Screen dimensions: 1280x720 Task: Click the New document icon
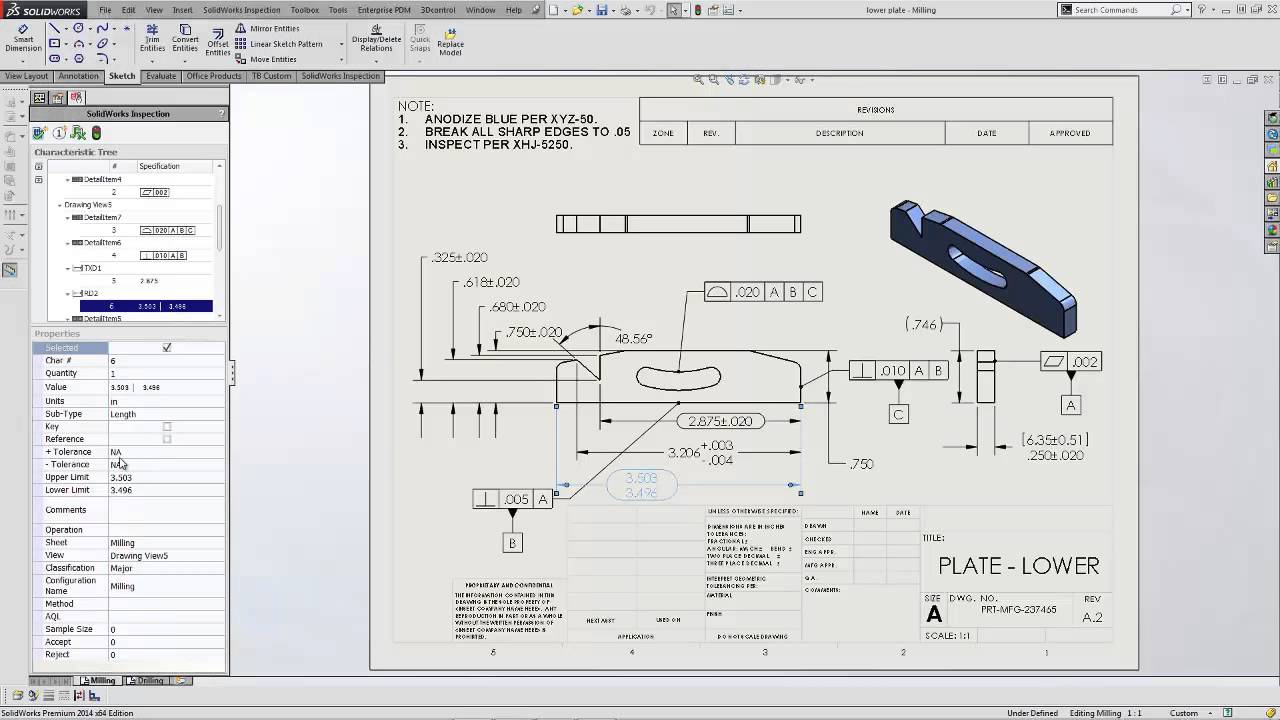tap(553, 10)
